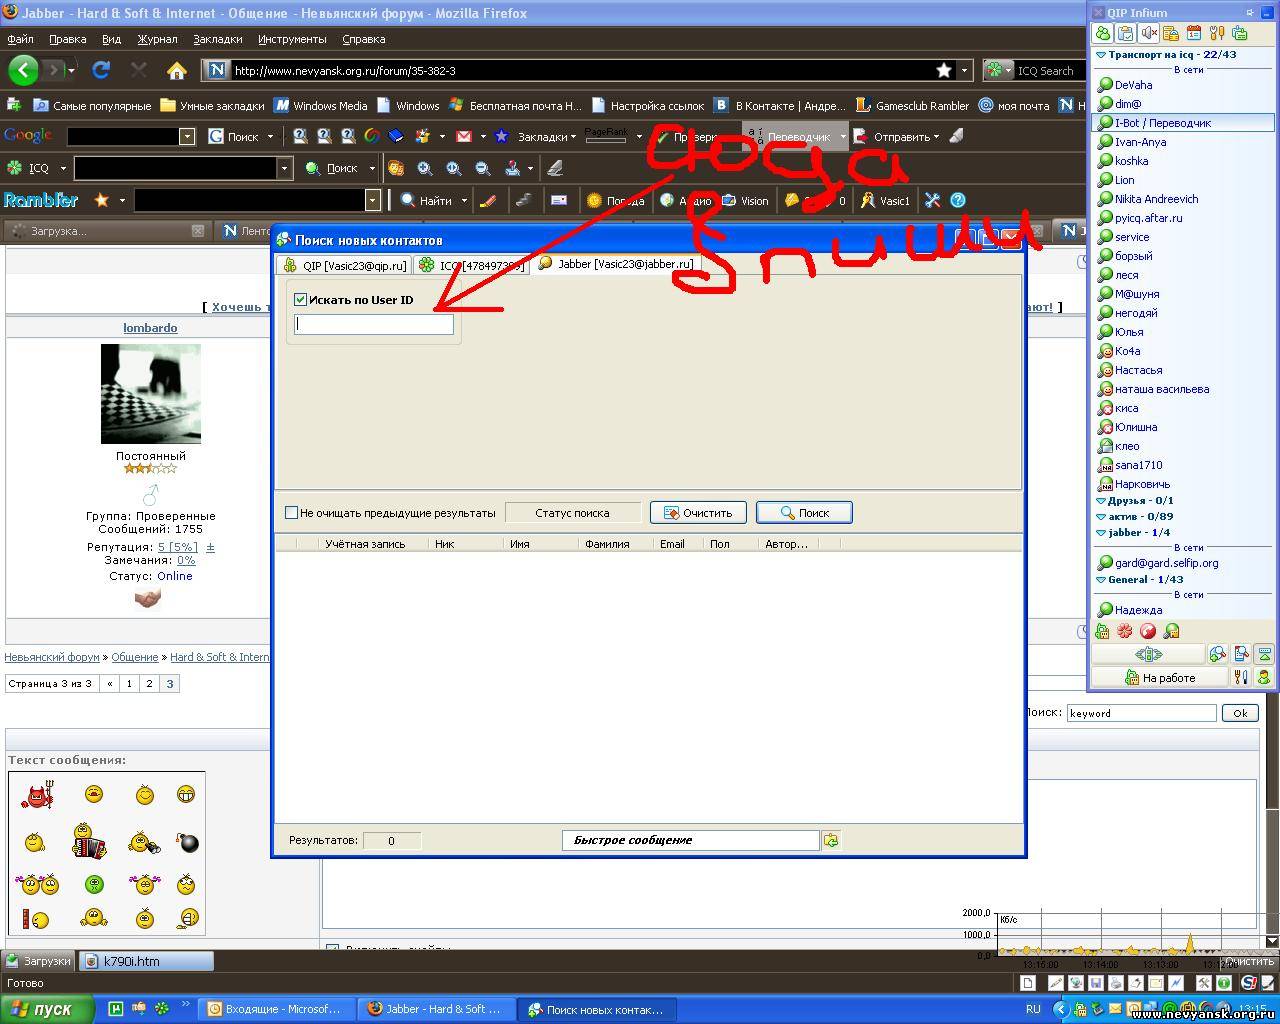Click the User ID search input field
The height and width of the screenshot is (1024, 1280).
(x=374, y=324)
